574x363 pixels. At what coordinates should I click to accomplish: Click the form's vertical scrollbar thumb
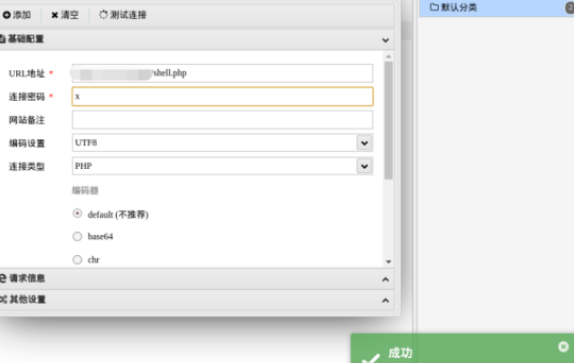pyautogui.click(x=388, y=121)
